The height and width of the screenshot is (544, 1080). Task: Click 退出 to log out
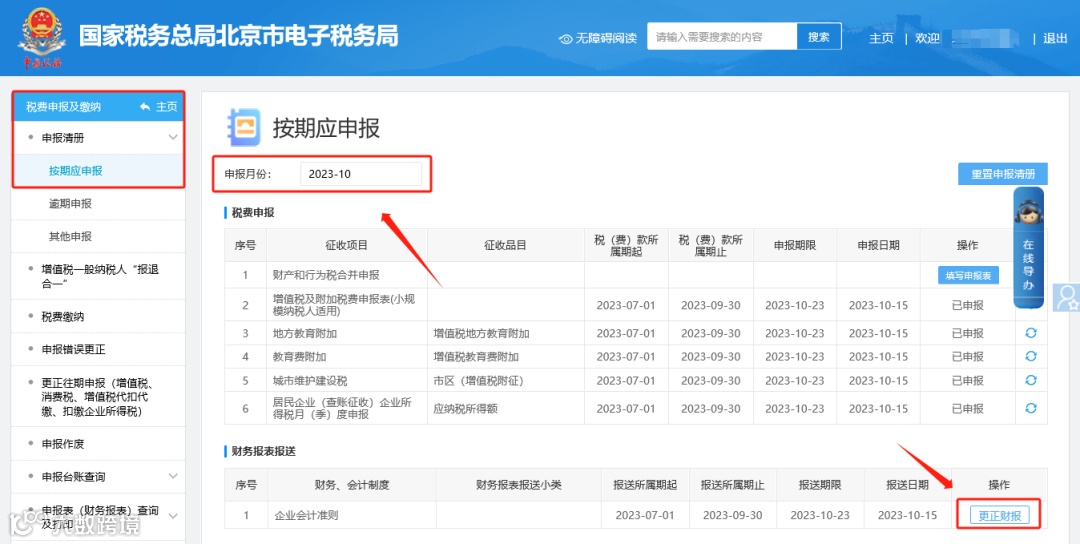[x=1055, y=39]
